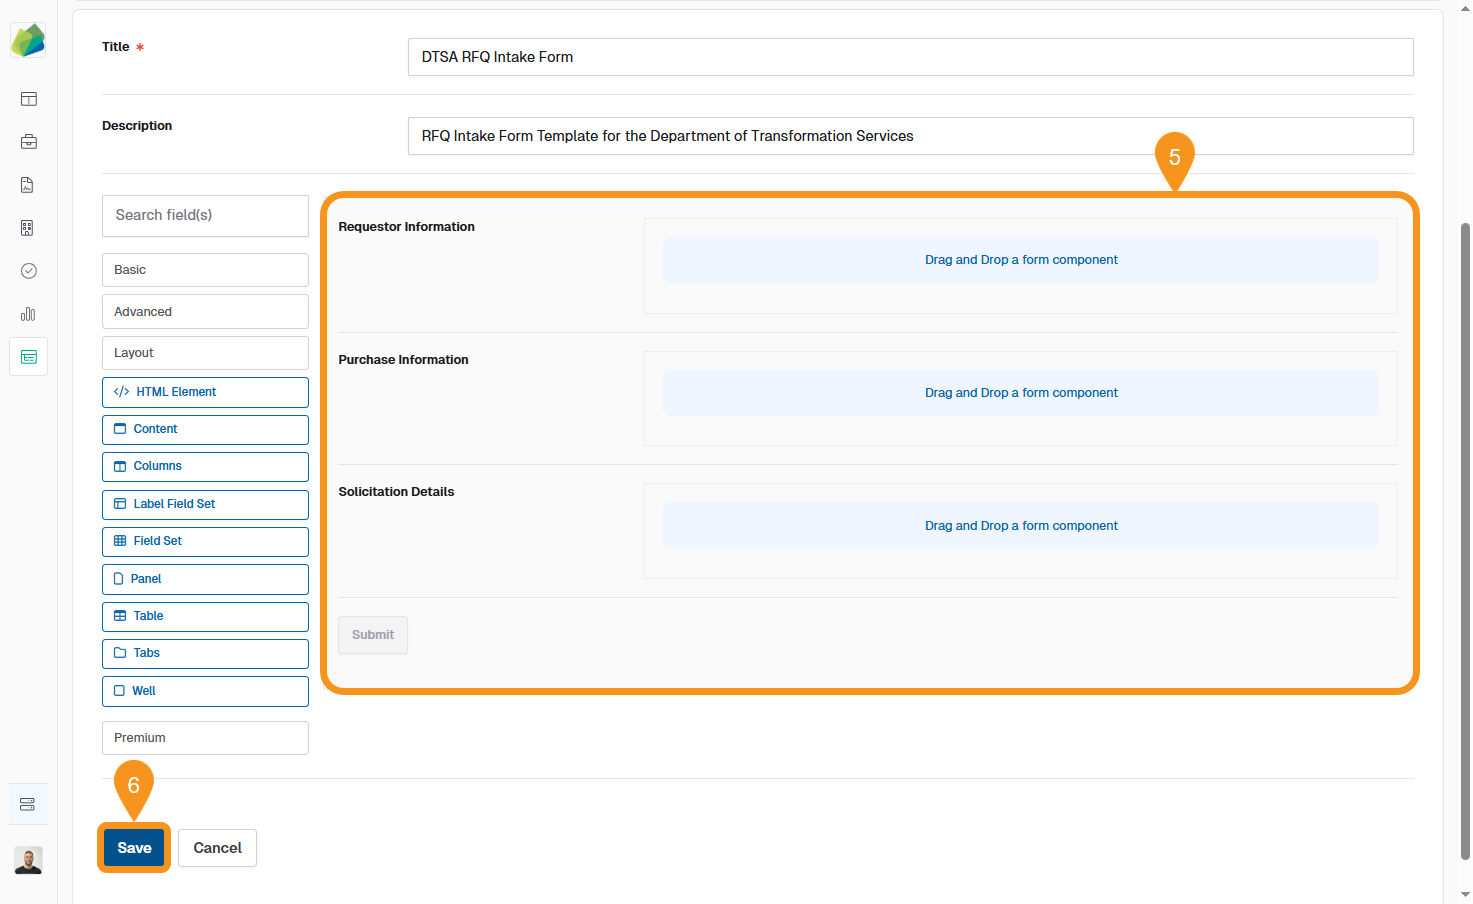This screenshot has width=1473, height=904.
Task: Click the Title text field
Action: (910, 57)
